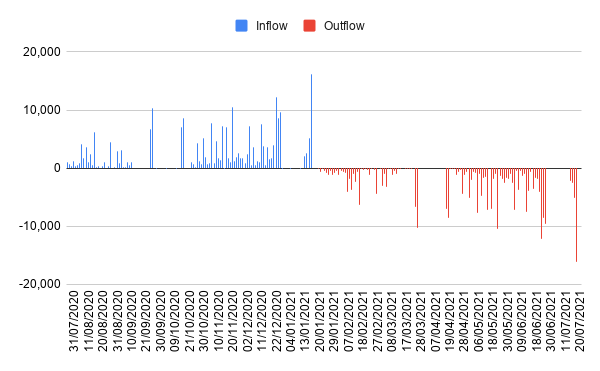This screenshot has width=600, height=371.
Task: Click the -10,000 y-axis label
Action: pyautogui.click(x=40, y=226)
